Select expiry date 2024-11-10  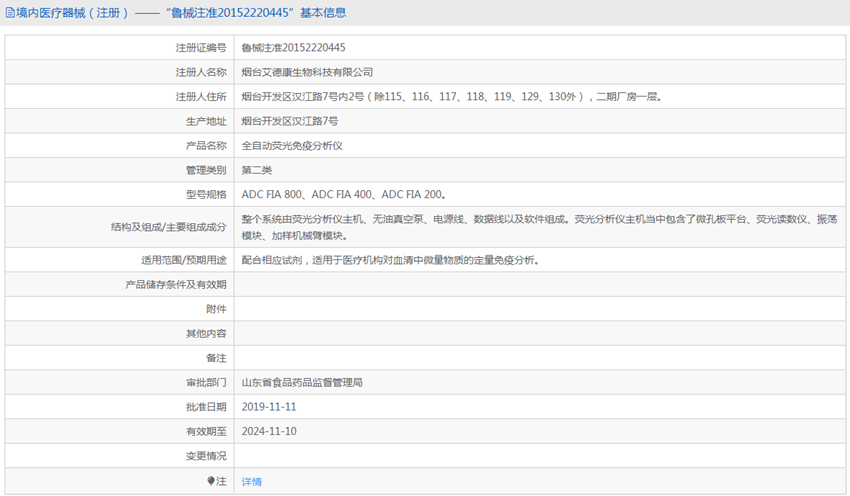tap(269, 431)
